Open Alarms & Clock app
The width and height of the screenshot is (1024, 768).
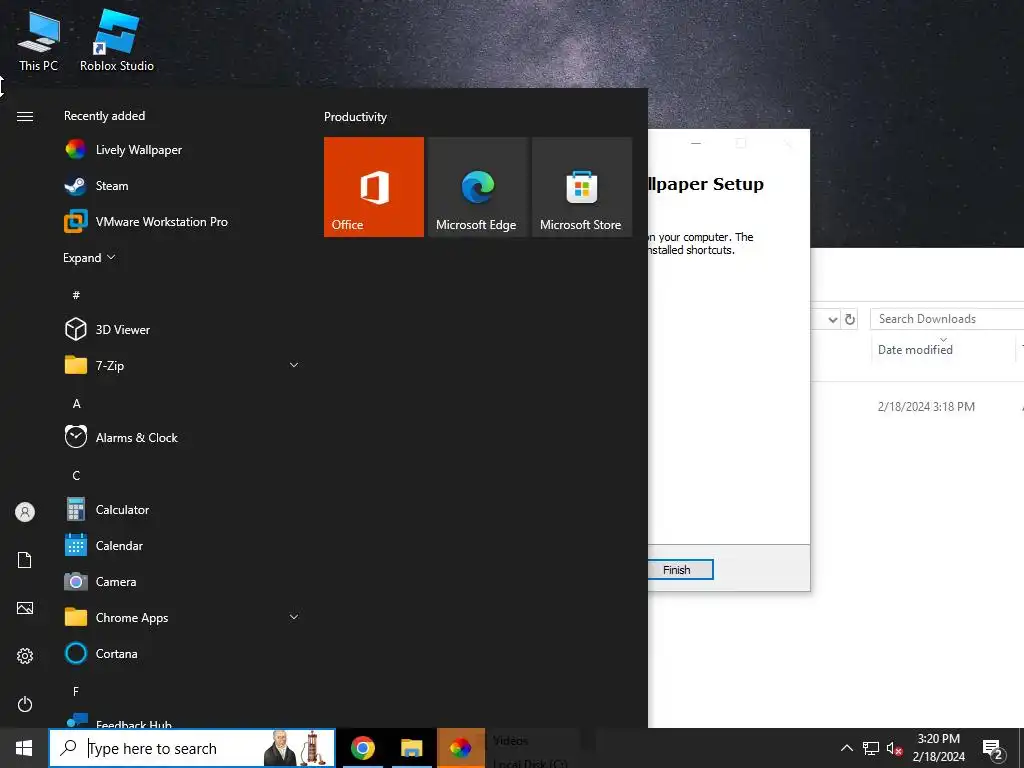tap(182, 437)
